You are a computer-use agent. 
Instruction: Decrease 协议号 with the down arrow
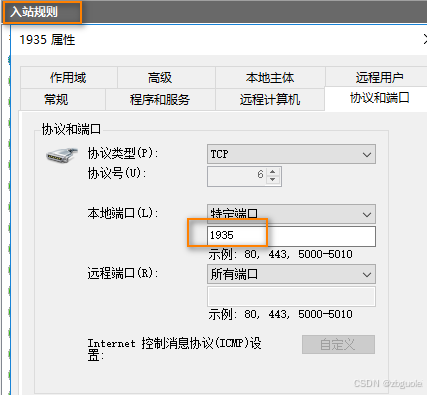coord(273,180)
